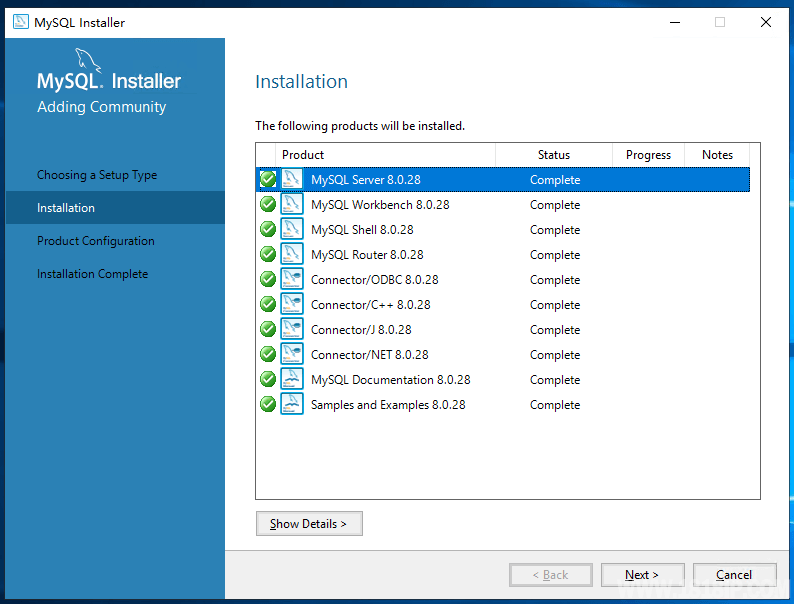Viewport: 794px width, 604px height.
Task: Click the MySQL Documentation 8.0.28 product icon
Action: (292, 379)
